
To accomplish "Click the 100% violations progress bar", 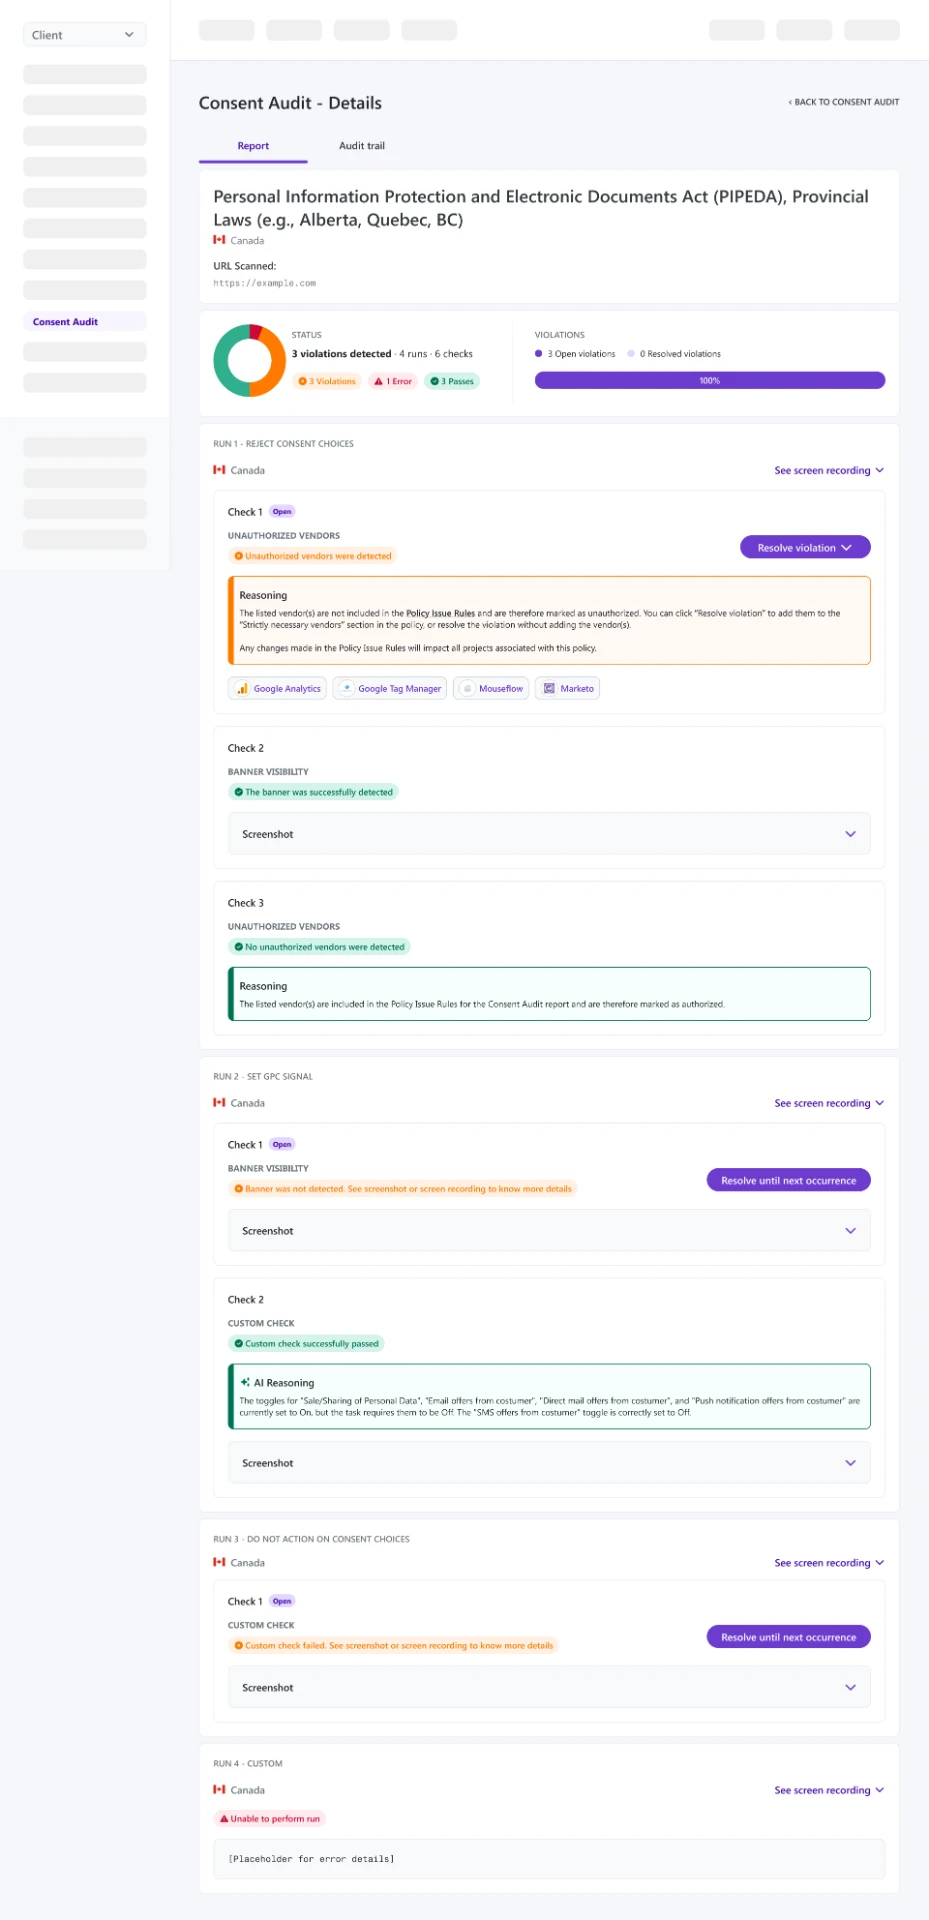I will (x=710, y=380).
